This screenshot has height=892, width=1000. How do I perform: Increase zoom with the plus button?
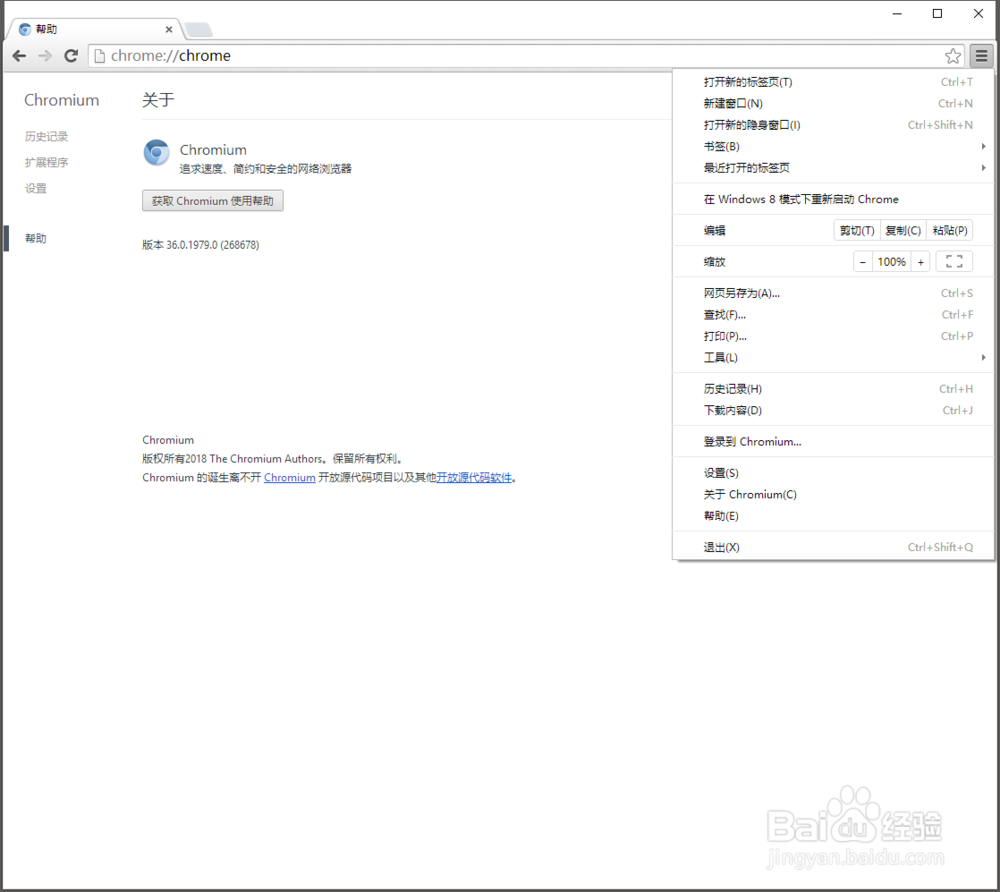coord(920,261)
